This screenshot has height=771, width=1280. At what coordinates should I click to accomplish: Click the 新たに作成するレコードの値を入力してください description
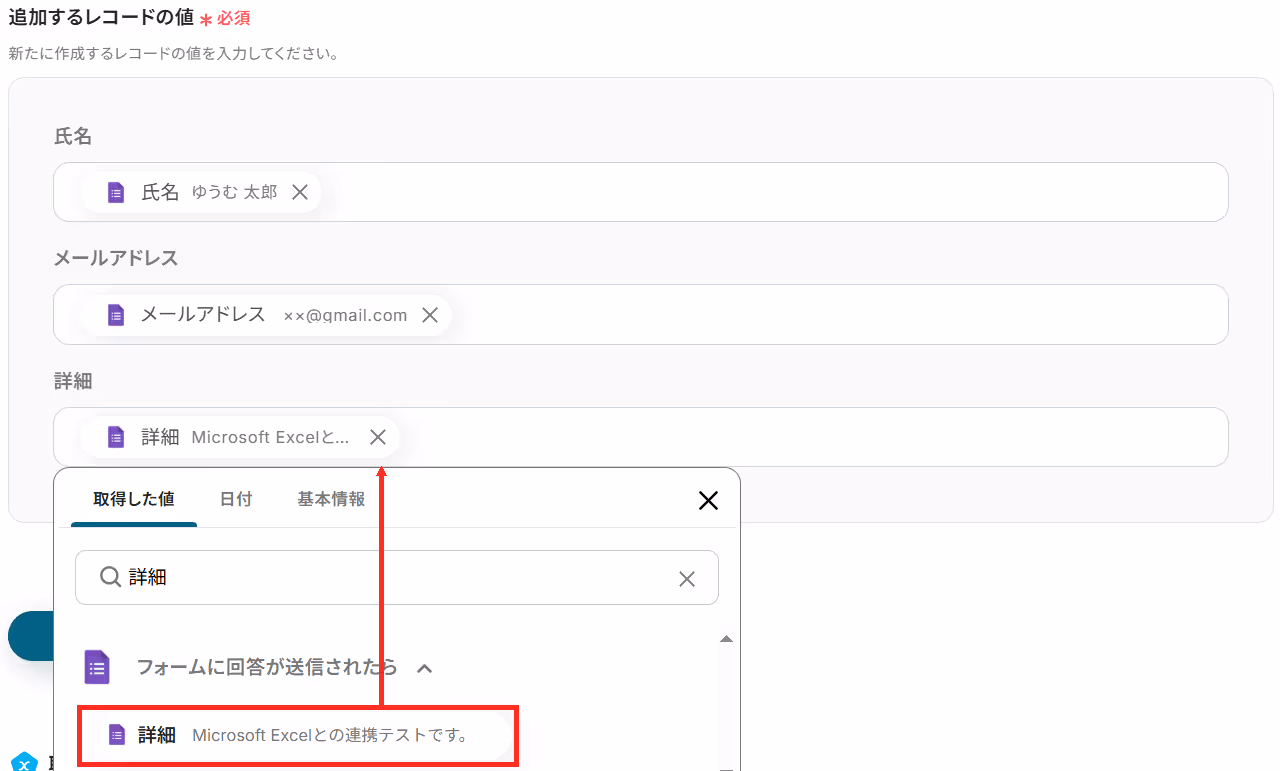173,53
